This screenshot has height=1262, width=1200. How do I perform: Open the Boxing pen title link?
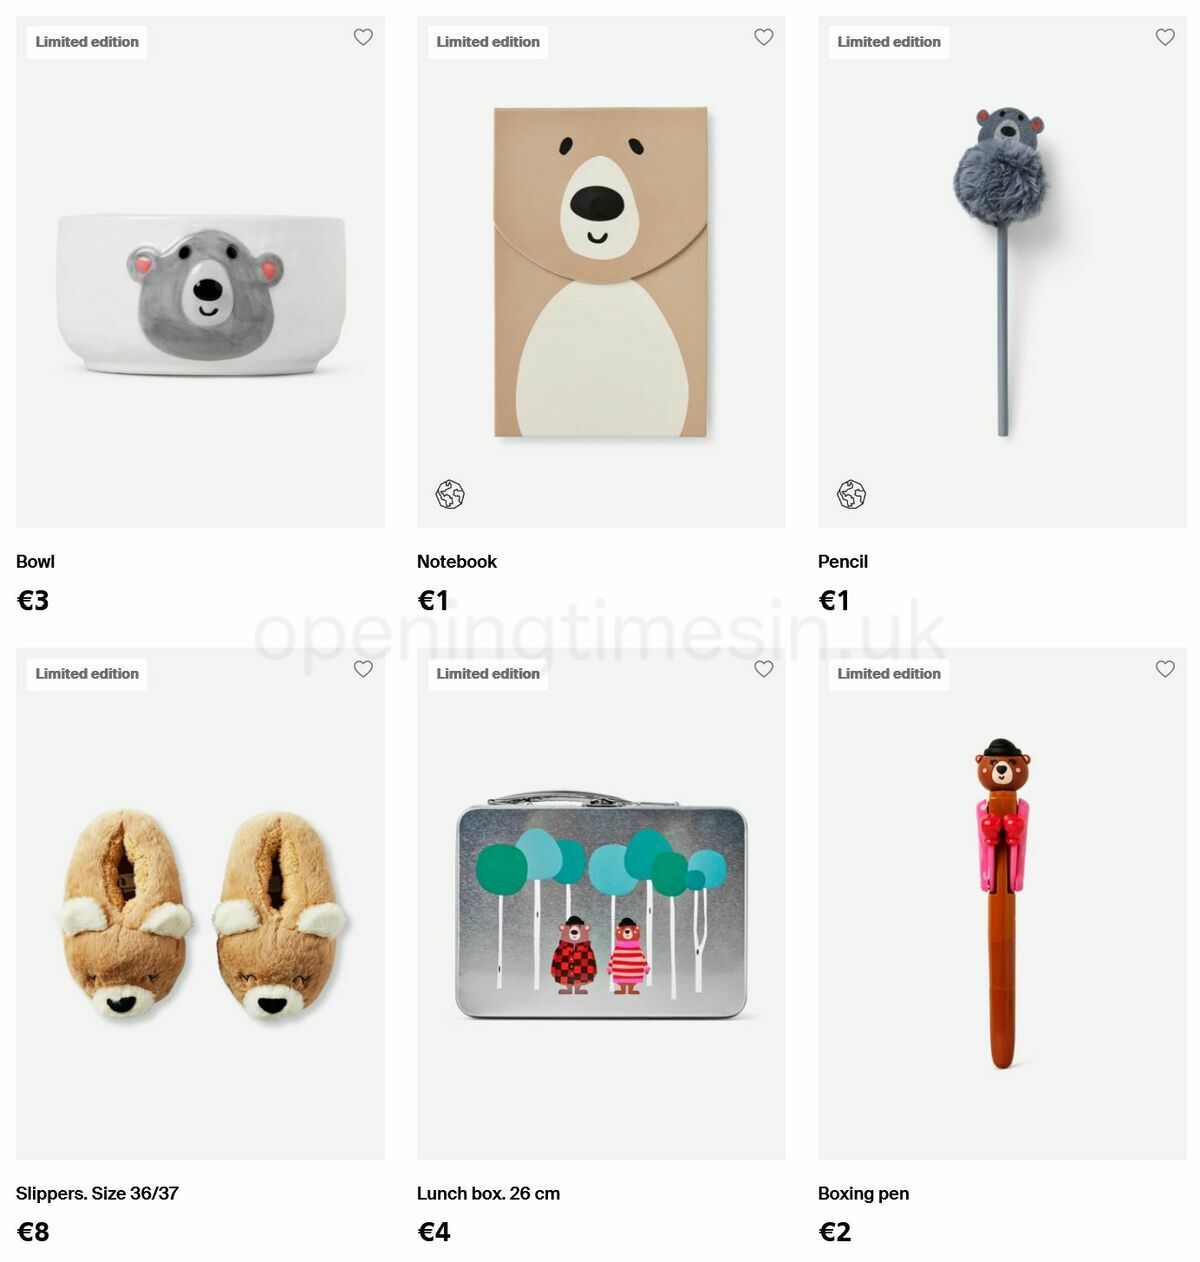(863, 1193)
